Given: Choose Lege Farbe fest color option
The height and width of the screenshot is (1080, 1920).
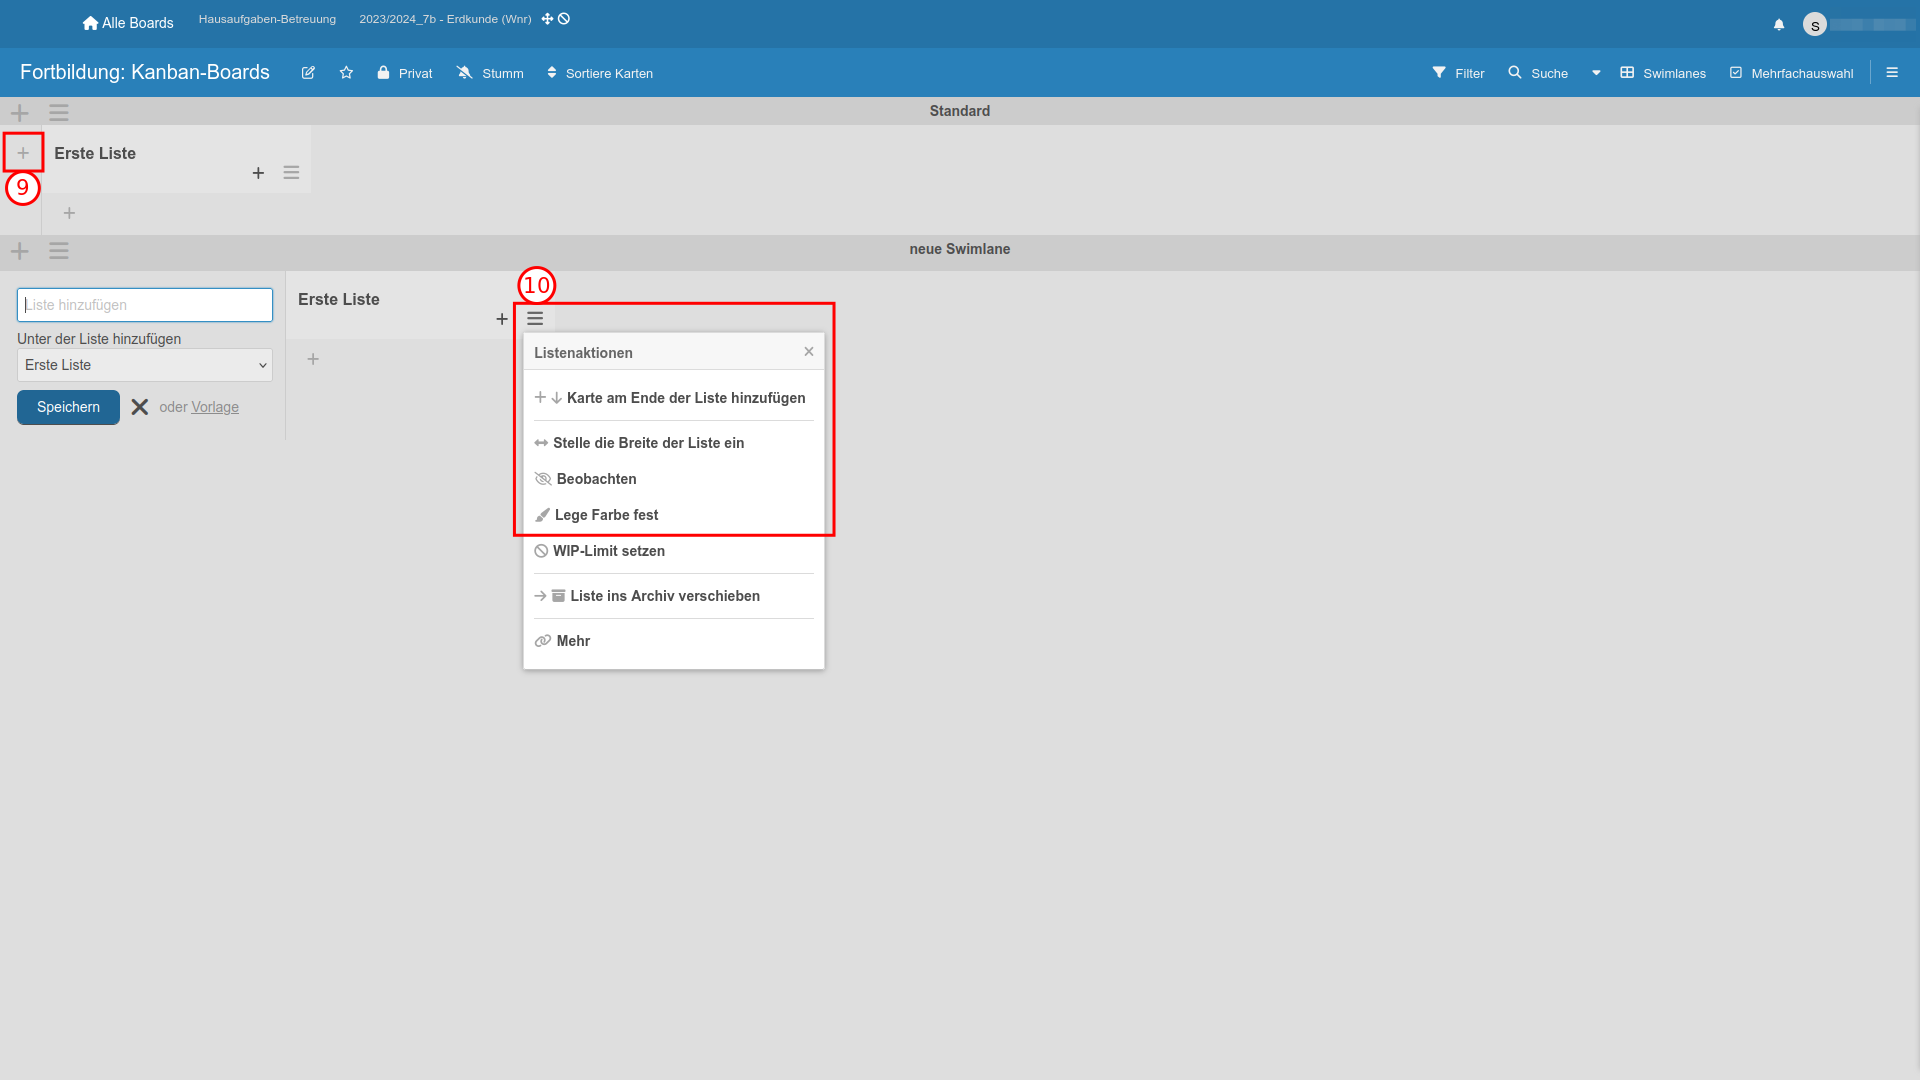Looking at the screenshot, I should tap(606, 515).
